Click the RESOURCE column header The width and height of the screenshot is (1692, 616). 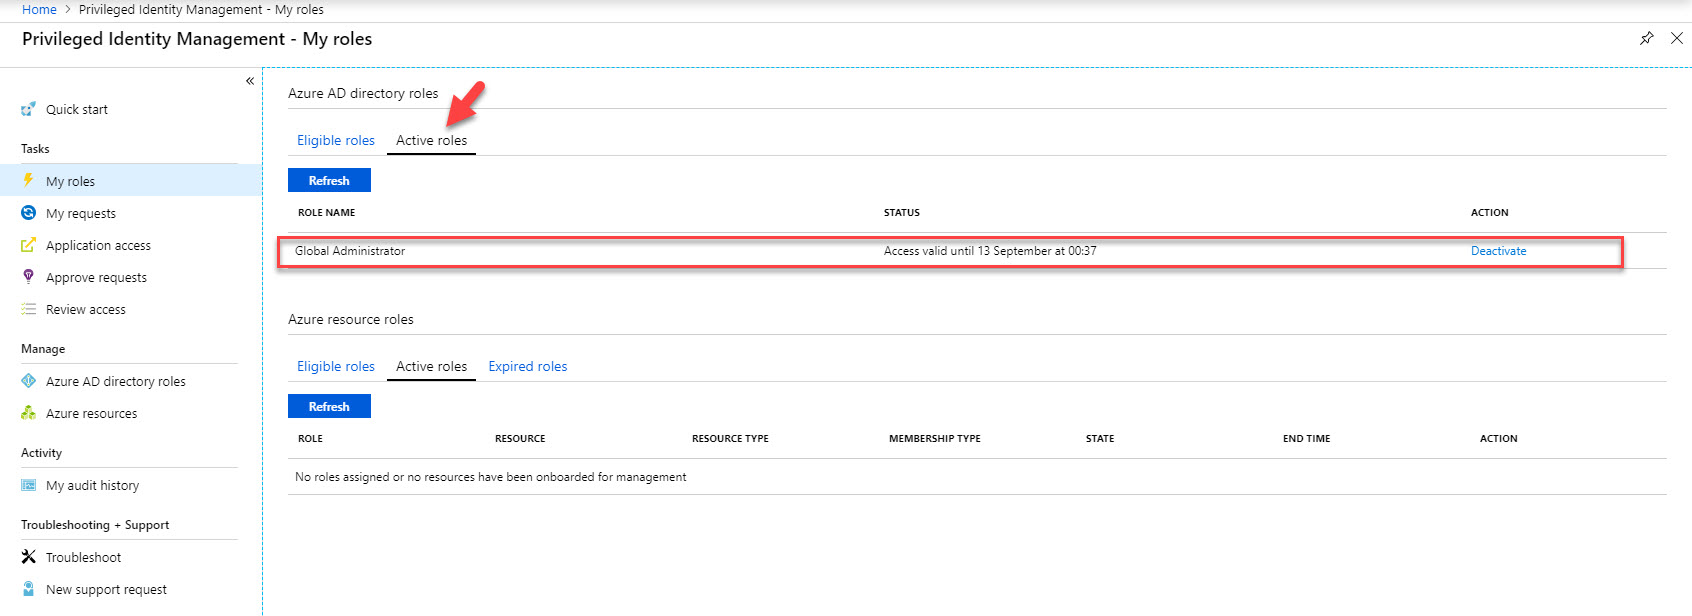point(520,438)
